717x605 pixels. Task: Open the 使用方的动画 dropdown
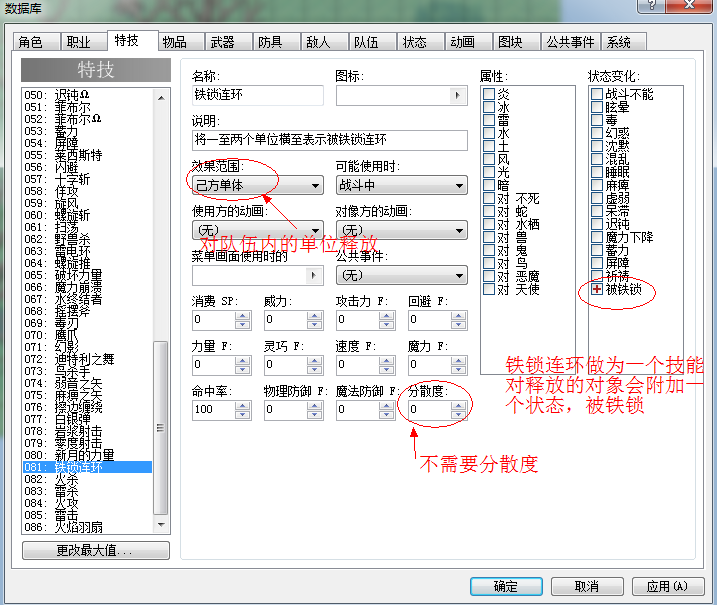[258, 230]
